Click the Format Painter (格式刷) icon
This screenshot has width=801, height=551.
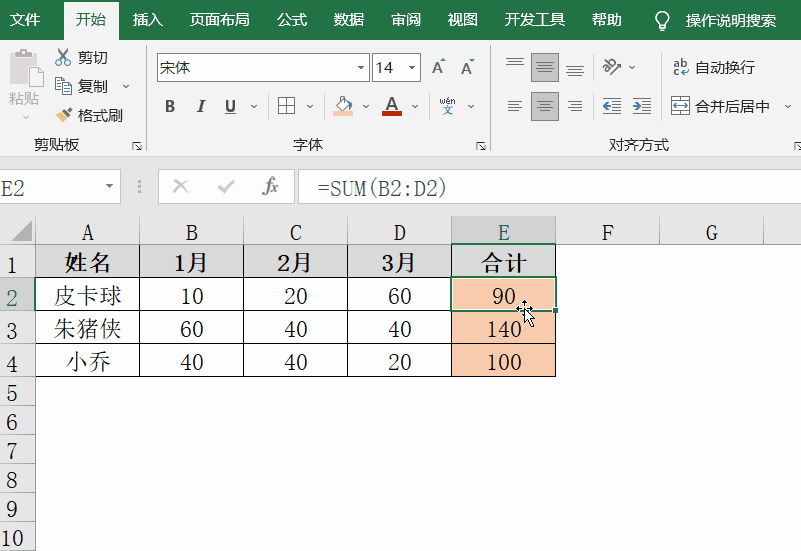65,115
